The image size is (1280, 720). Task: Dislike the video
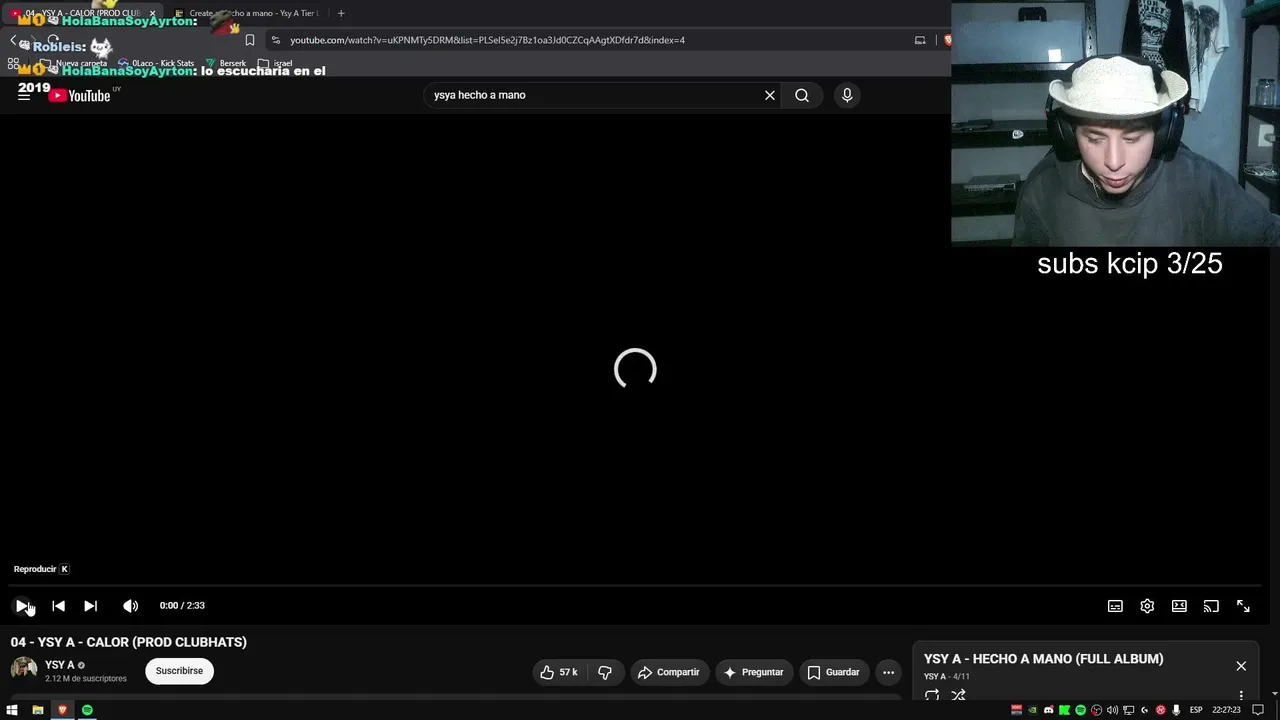(x=605, y=672)
